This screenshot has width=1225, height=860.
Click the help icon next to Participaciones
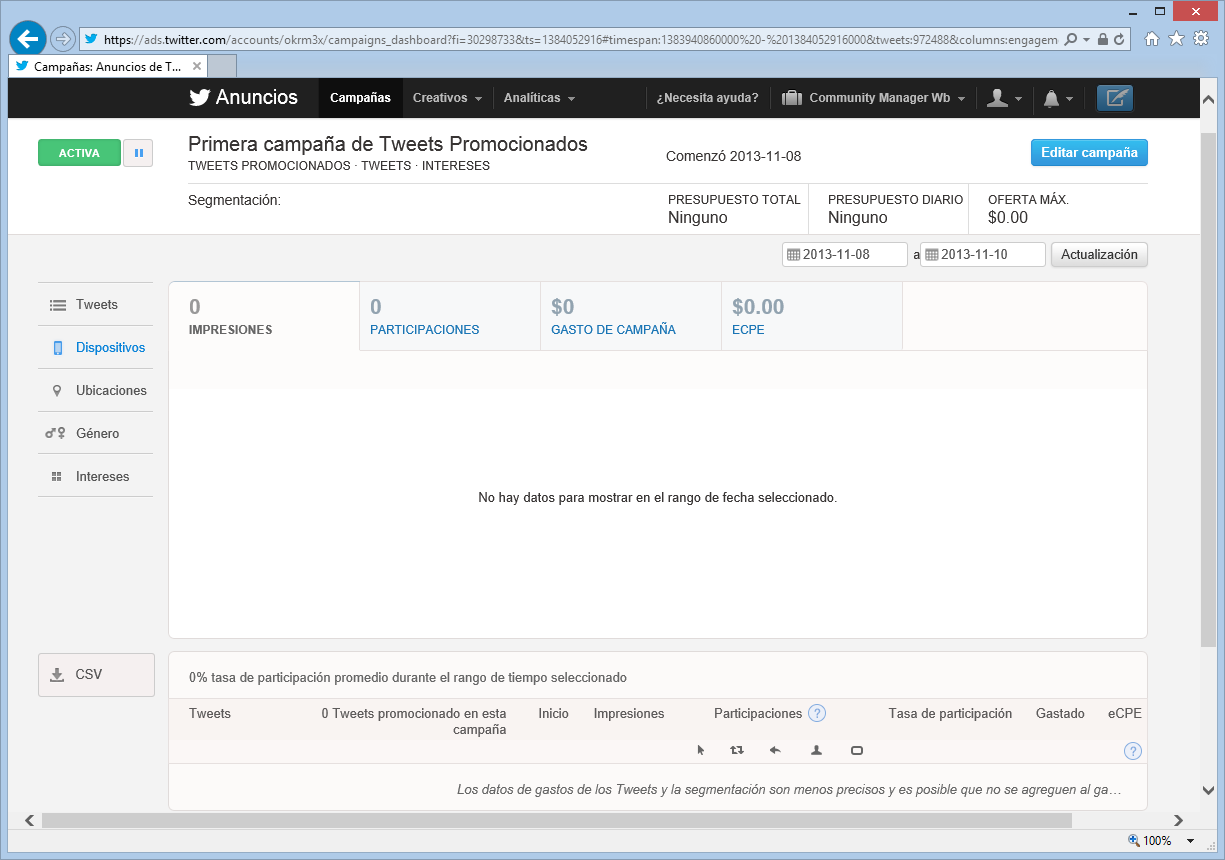817,713
